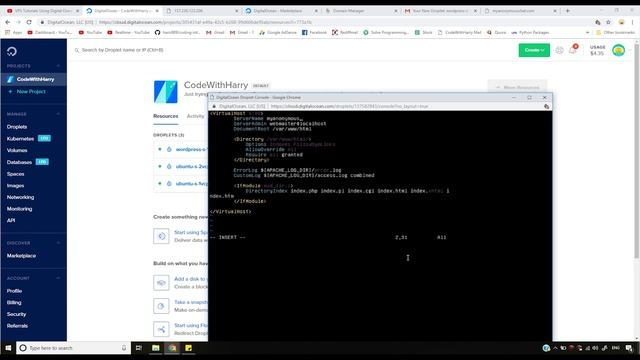640x360 pixels.
Task: Open Marketplace under Discover
Action: click(x=21, y=256)
